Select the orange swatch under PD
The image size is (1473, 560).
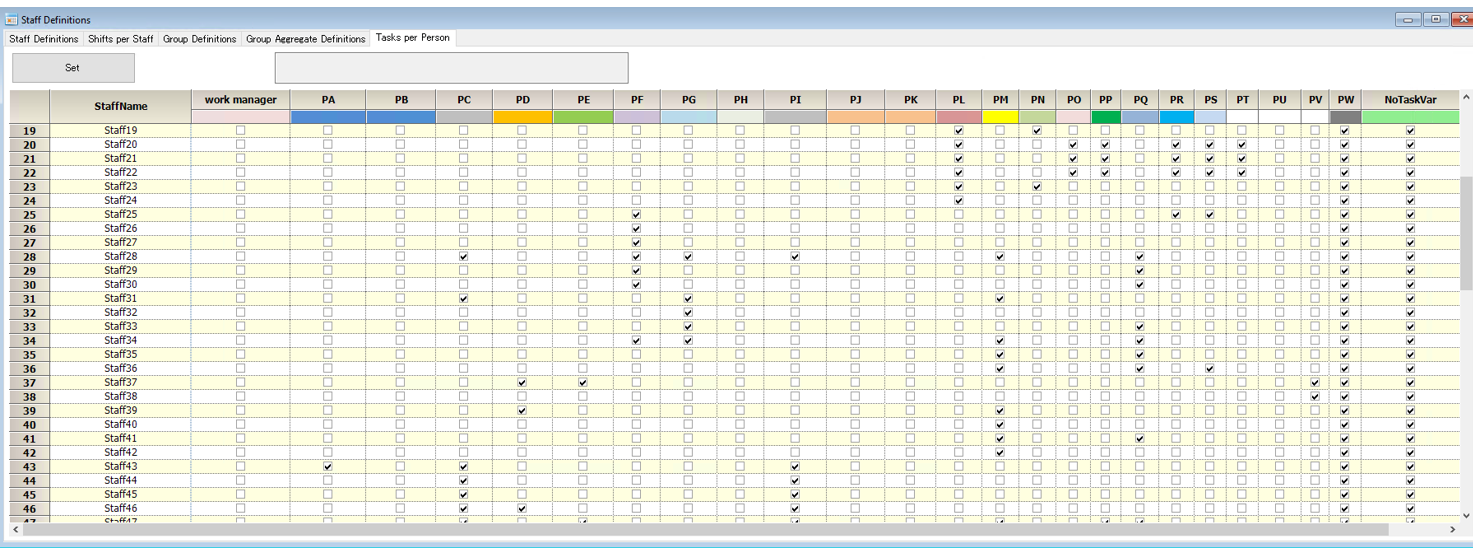(x=522, y=117)
